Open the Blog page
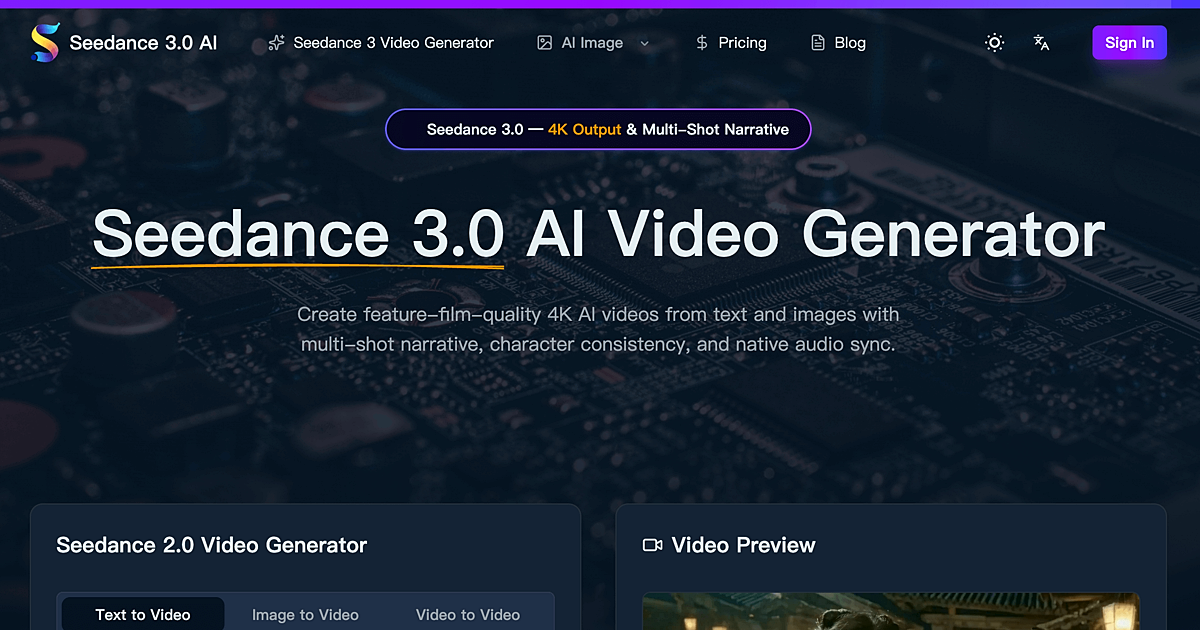The height and width of the screenshot is (630, 1200). click(x=838, y=43)
